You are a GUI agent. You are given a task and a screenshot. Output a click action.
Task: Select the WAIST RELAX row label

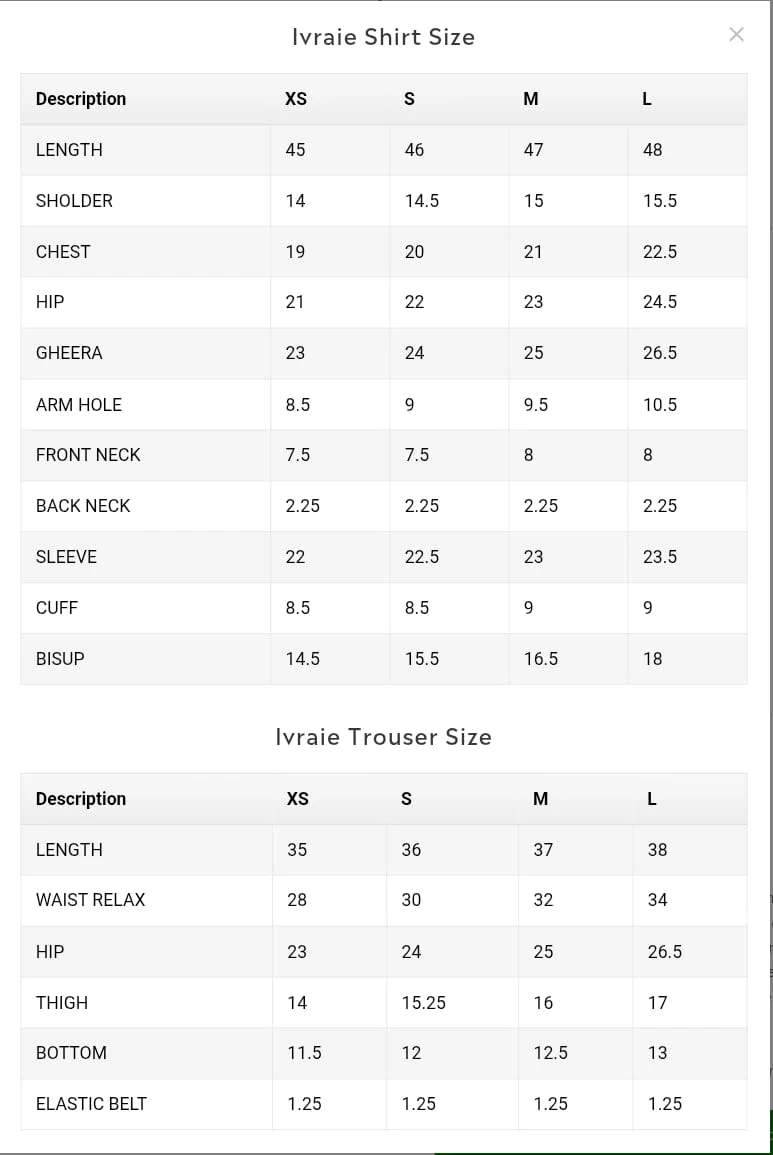coord(90,900)
